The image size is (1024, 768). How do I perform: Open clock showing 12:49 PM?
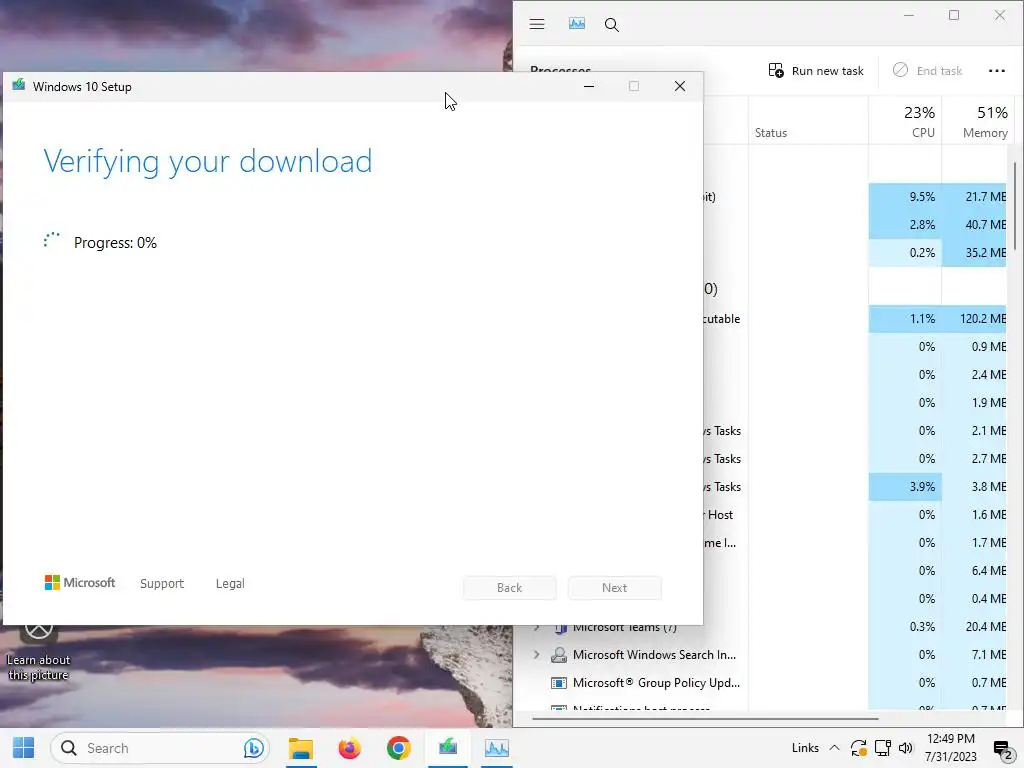(x=951, y=748)
